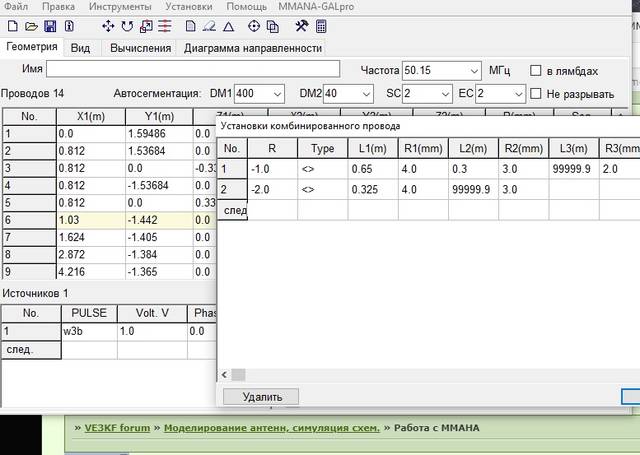Image resolution: width=640 pixels, height=455 pixels.
Task: Click the red horizontal lines icon
Action: [x=164, y=27]
